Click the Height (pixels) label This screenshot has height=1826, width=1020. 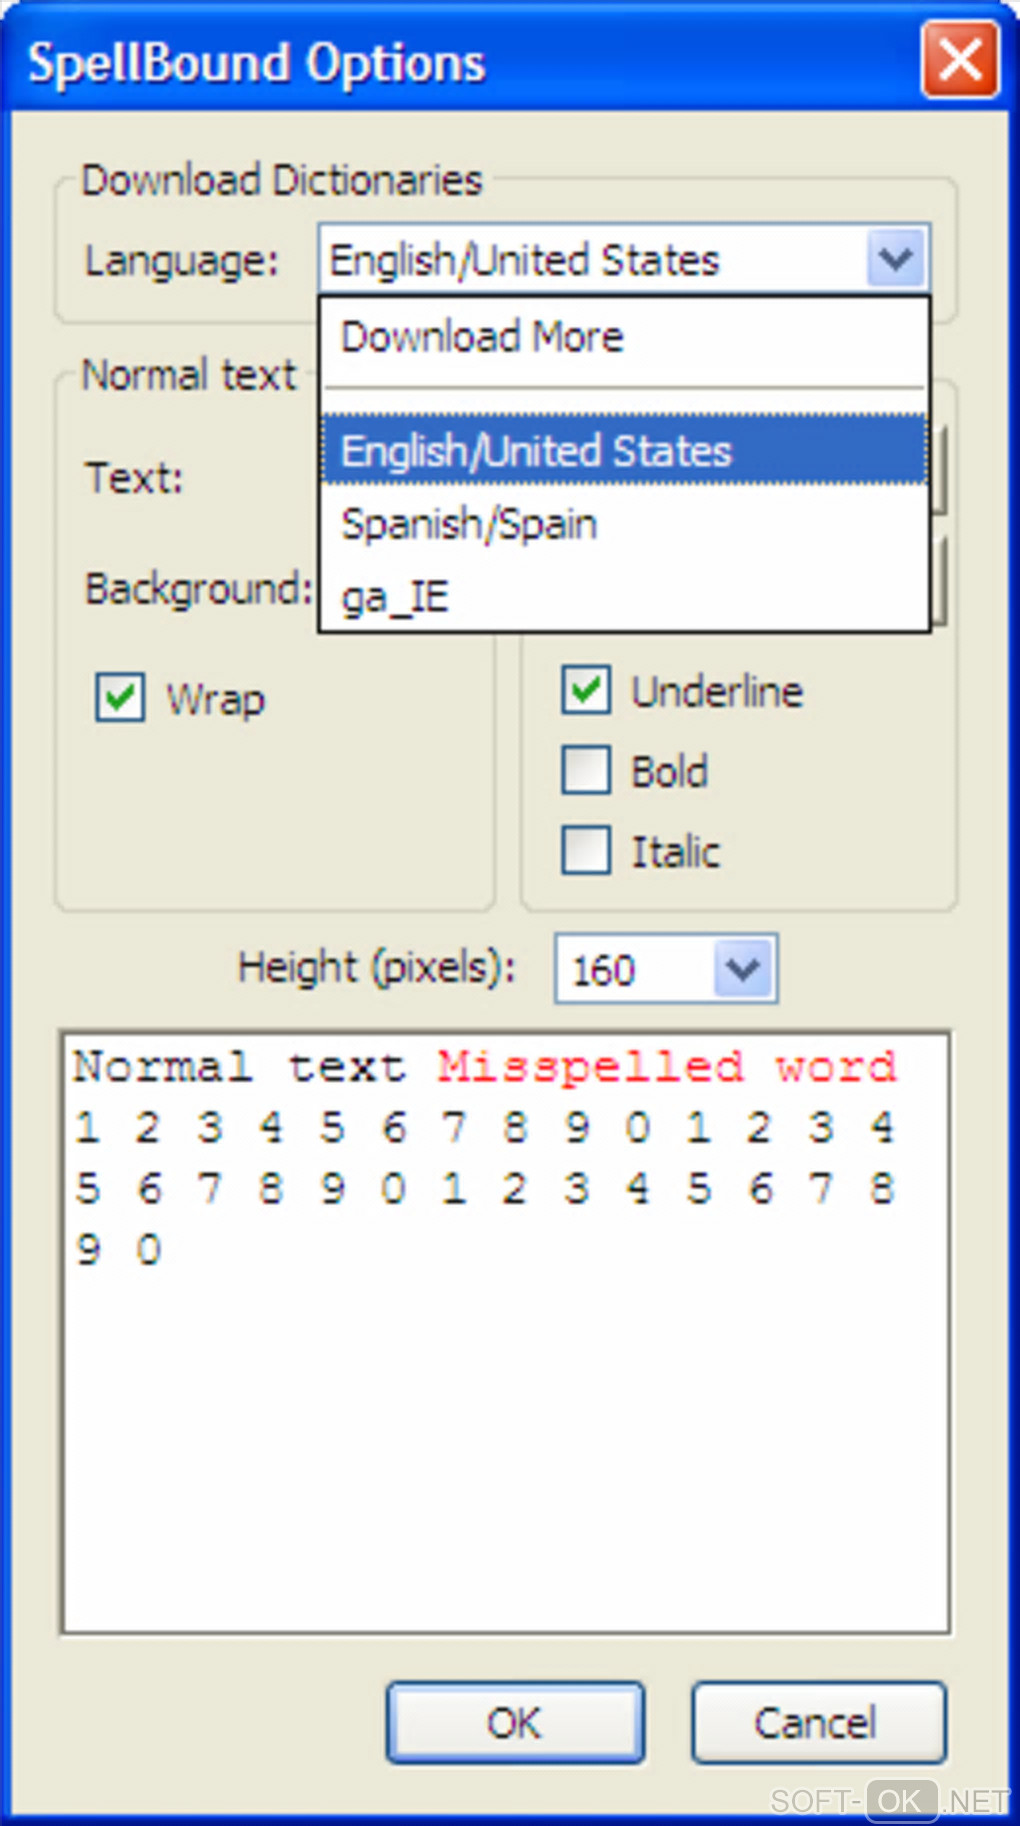[376, 968]
